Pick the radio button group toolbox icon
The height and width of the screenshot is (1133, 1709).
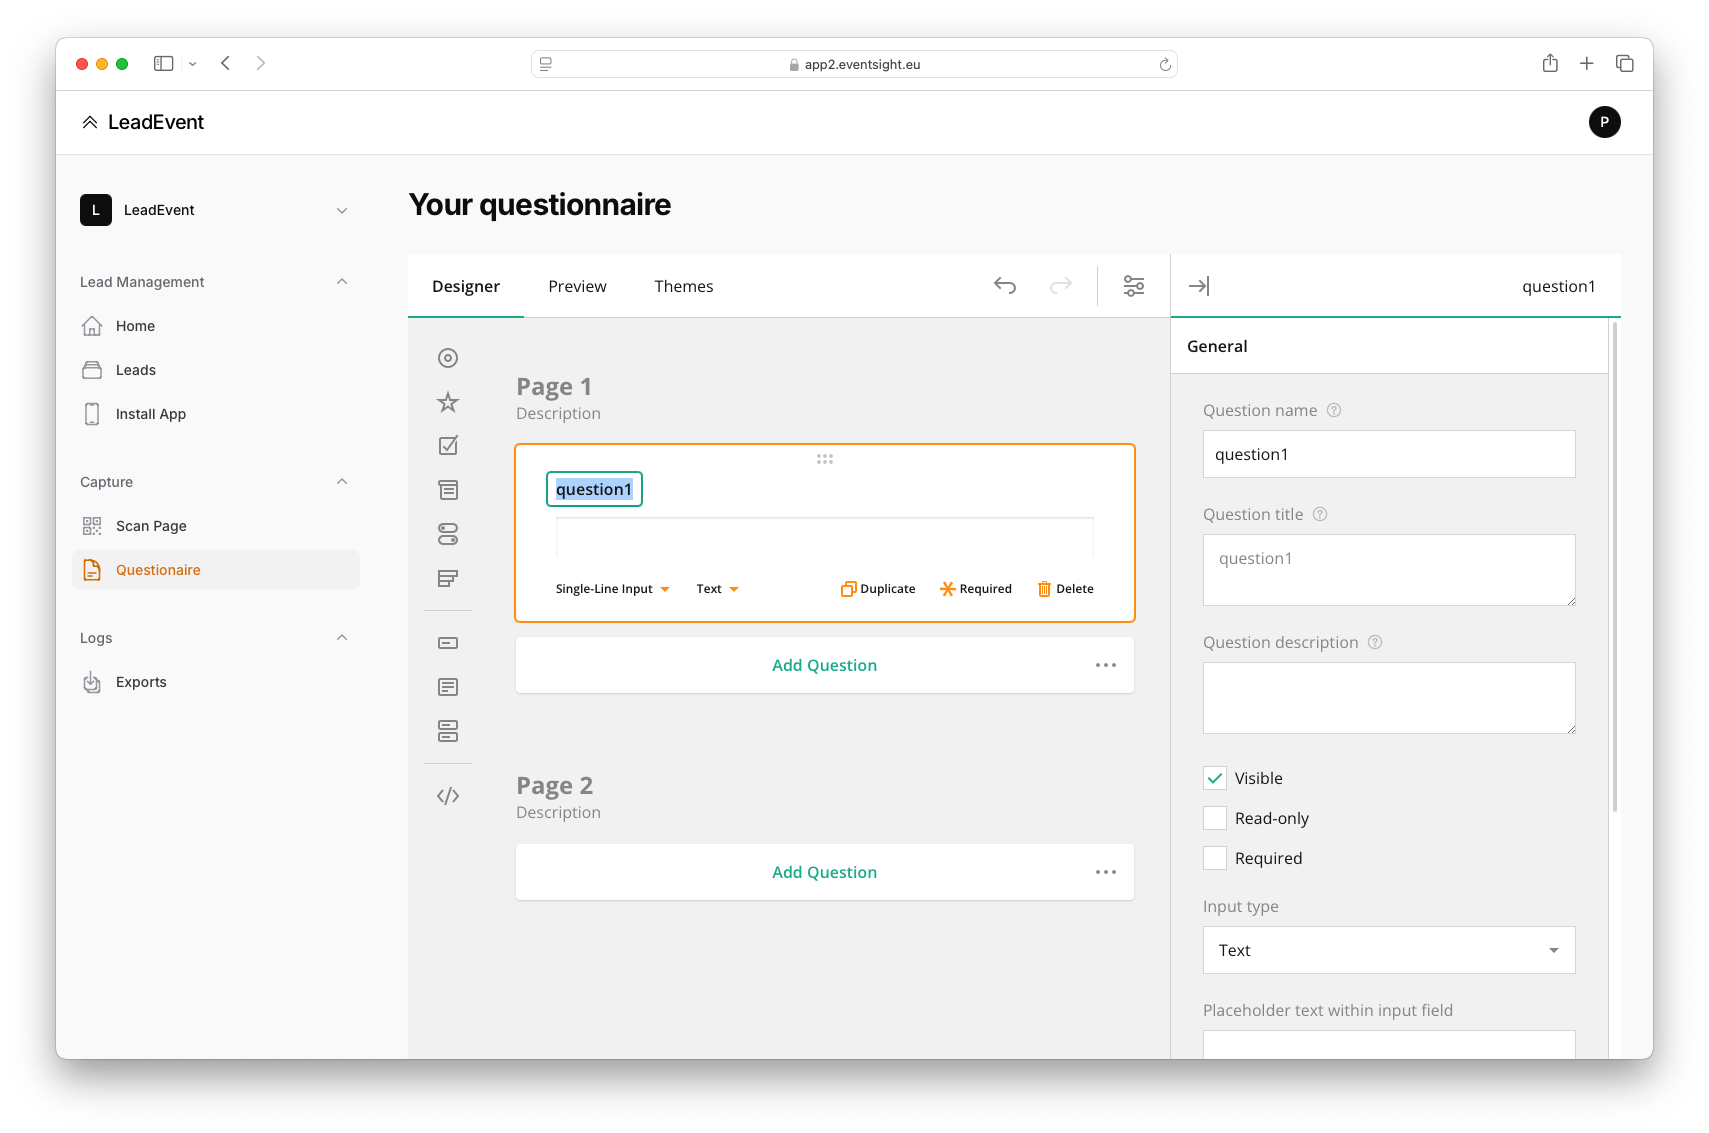pos(448,358)
